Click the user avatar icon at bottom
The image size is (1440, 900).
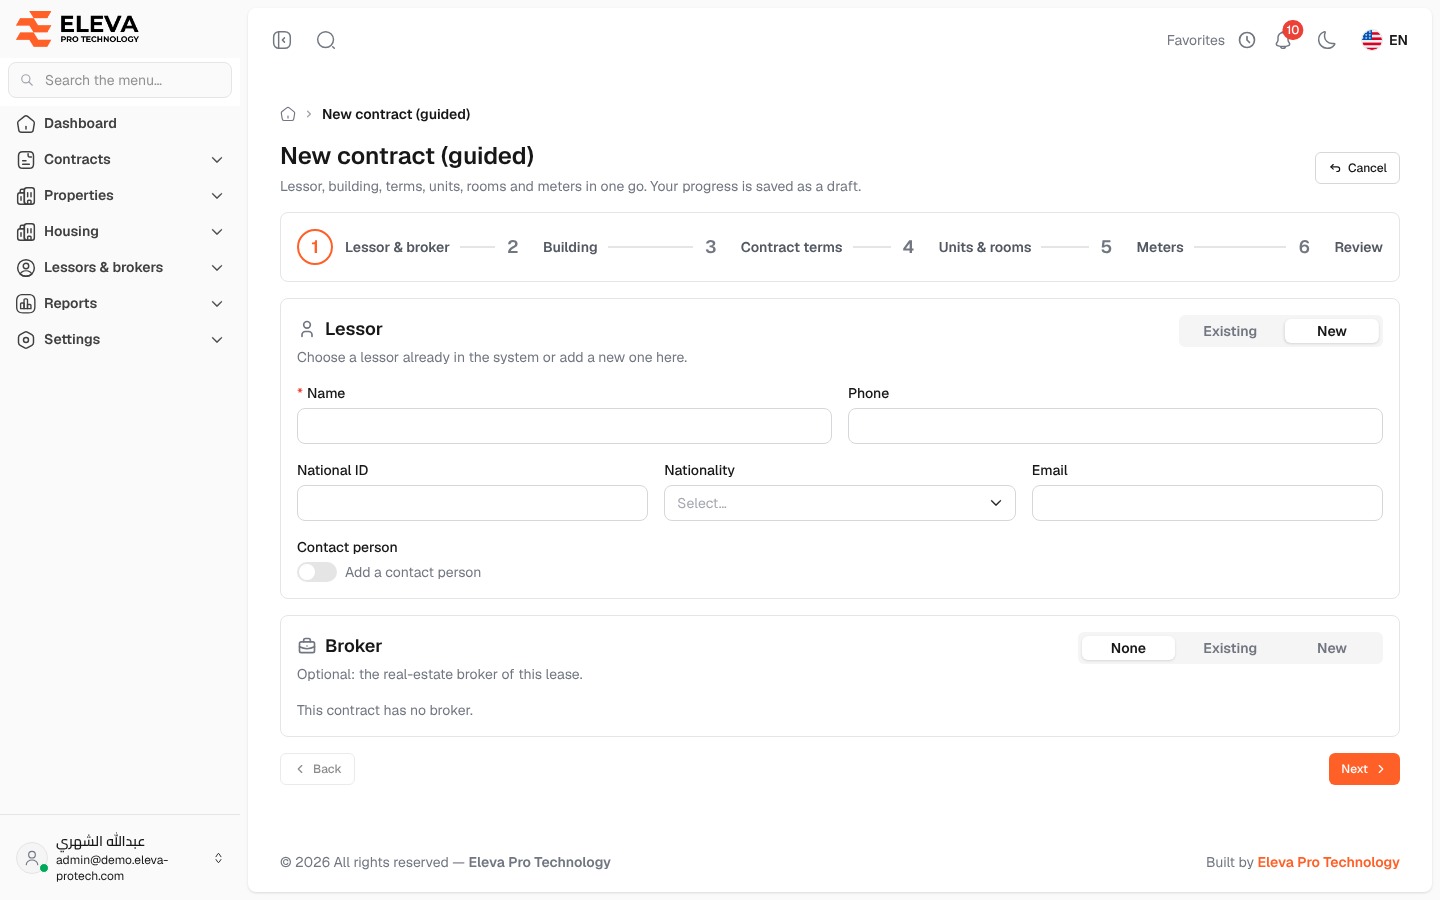click(x=32, y=858)
